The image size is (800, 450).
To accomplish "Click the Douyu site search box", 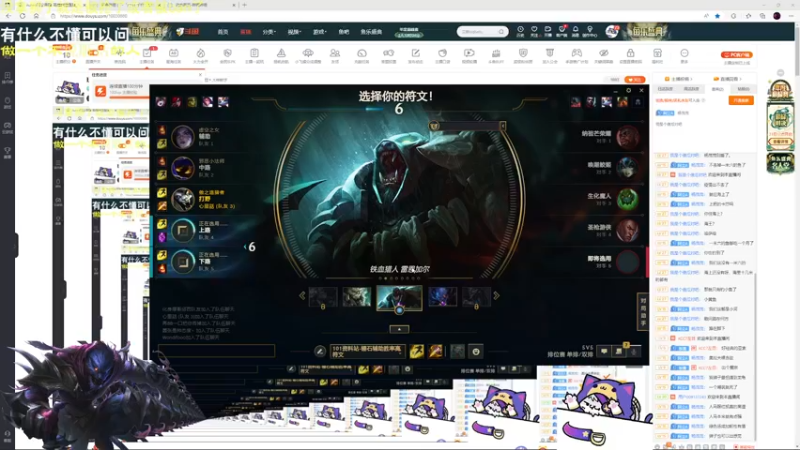I will tap(482, 32).
